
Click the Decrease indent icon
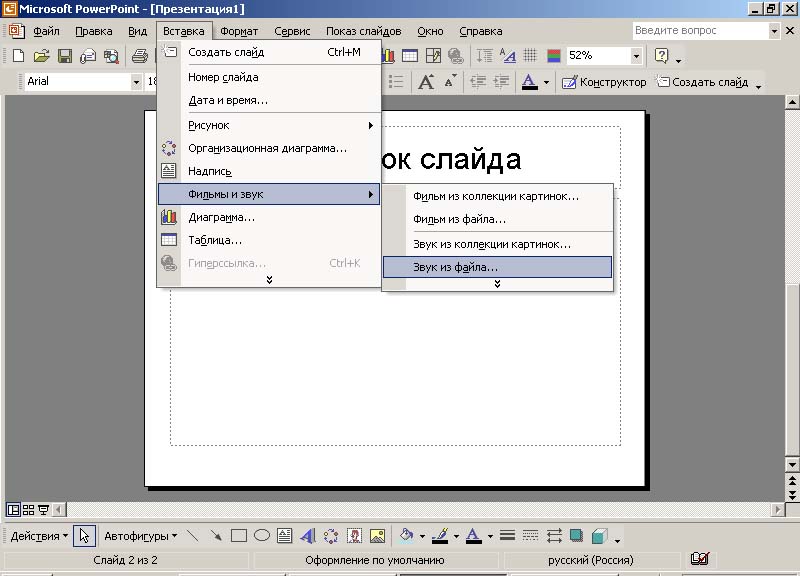point(478,82)
